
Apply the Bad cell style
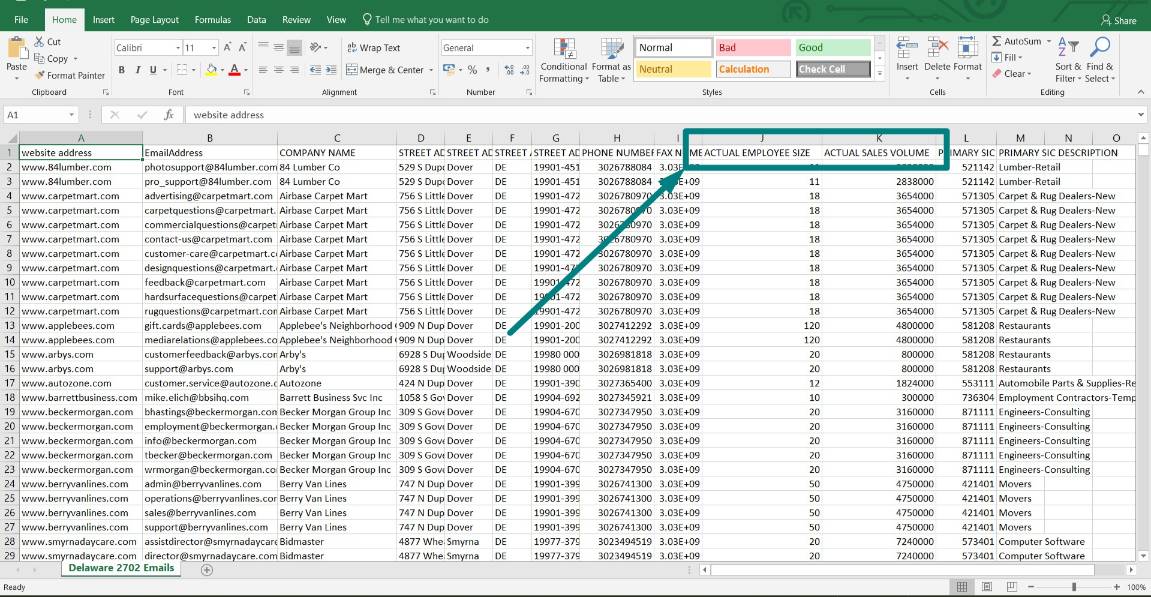click(753, 48)
